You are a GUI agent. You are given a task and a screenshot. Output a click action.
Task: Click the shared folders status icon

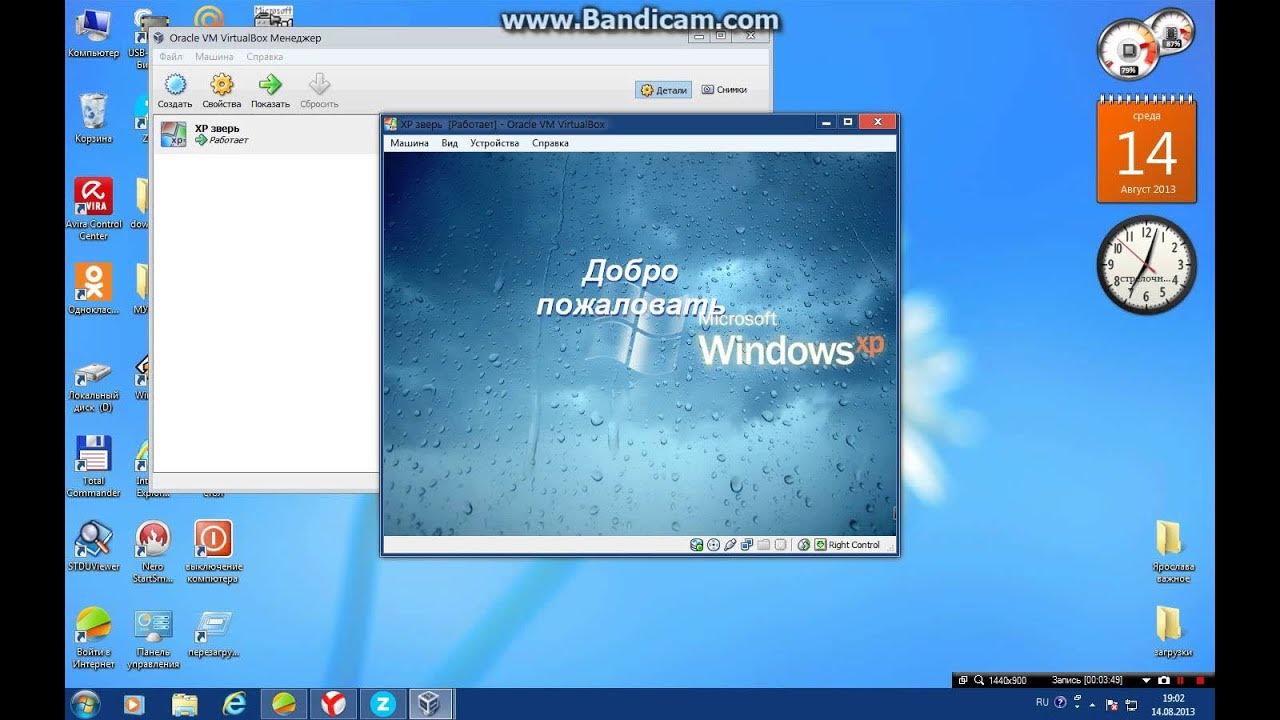[x=763, y=545]
